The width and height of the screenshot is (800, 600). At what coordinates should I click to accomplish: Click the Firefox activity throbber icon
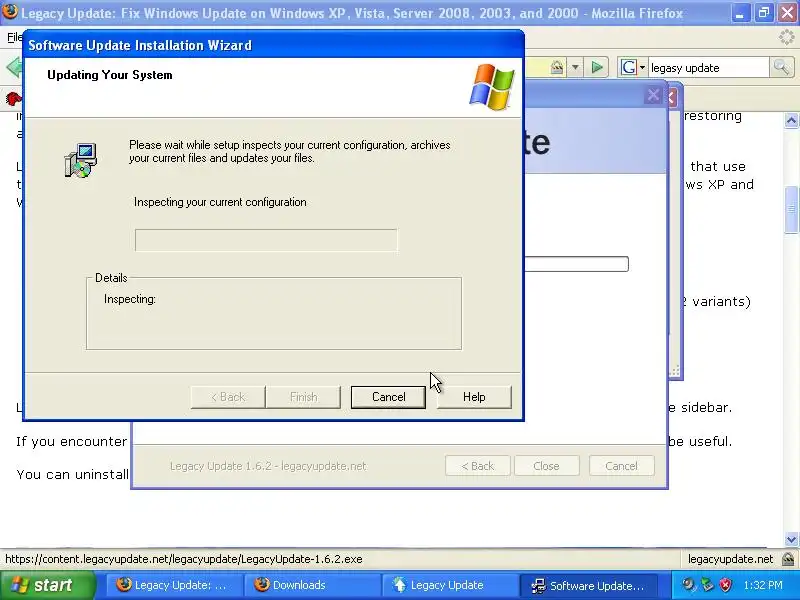tap(787, 37)
